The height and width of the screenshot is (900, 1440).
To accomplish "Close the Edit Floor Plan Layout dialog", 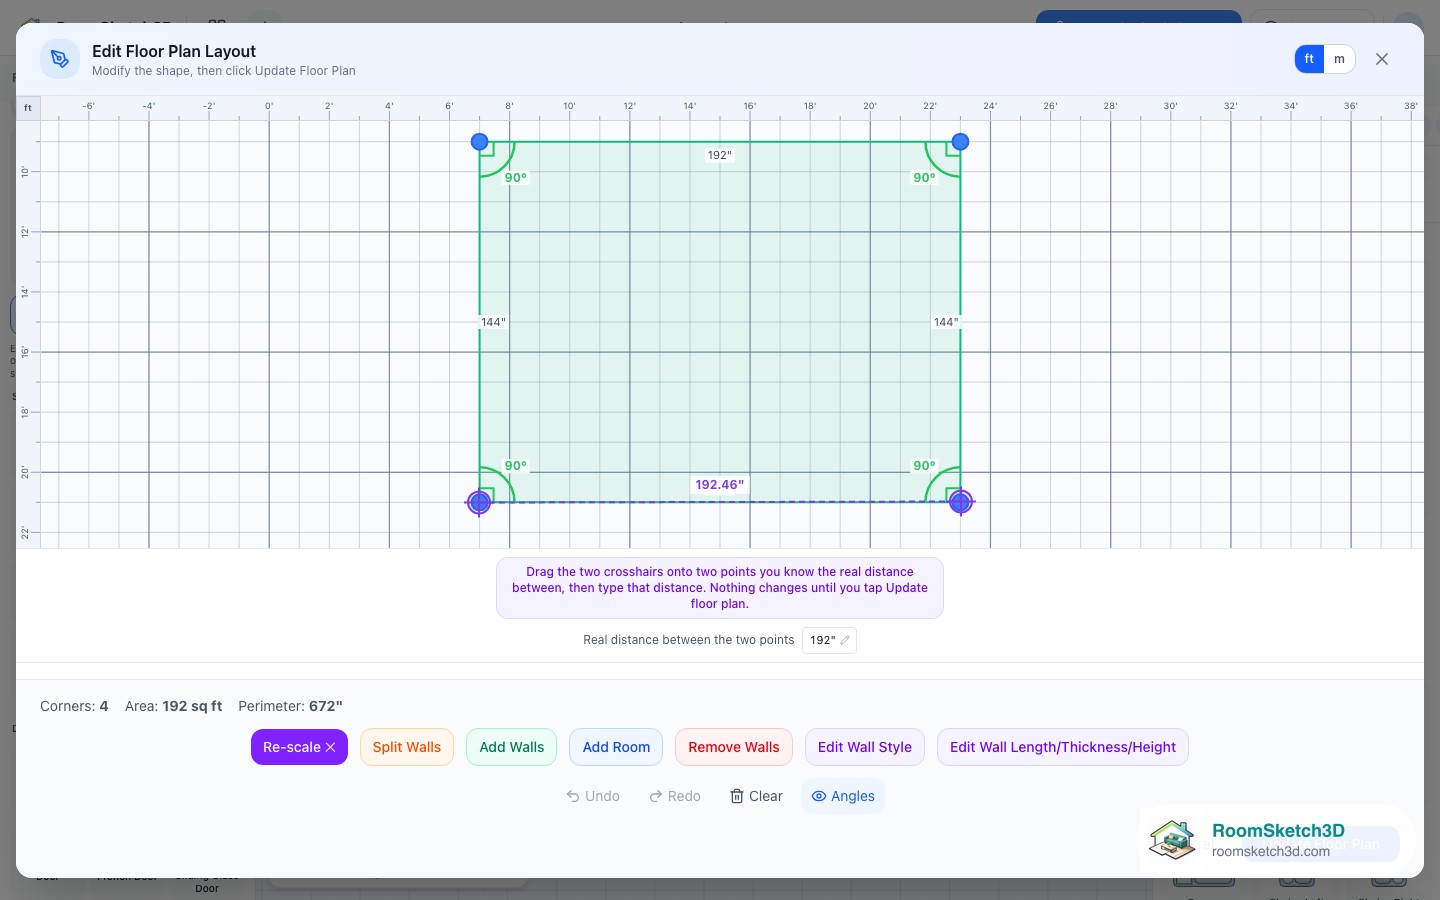I will 1382,59.
